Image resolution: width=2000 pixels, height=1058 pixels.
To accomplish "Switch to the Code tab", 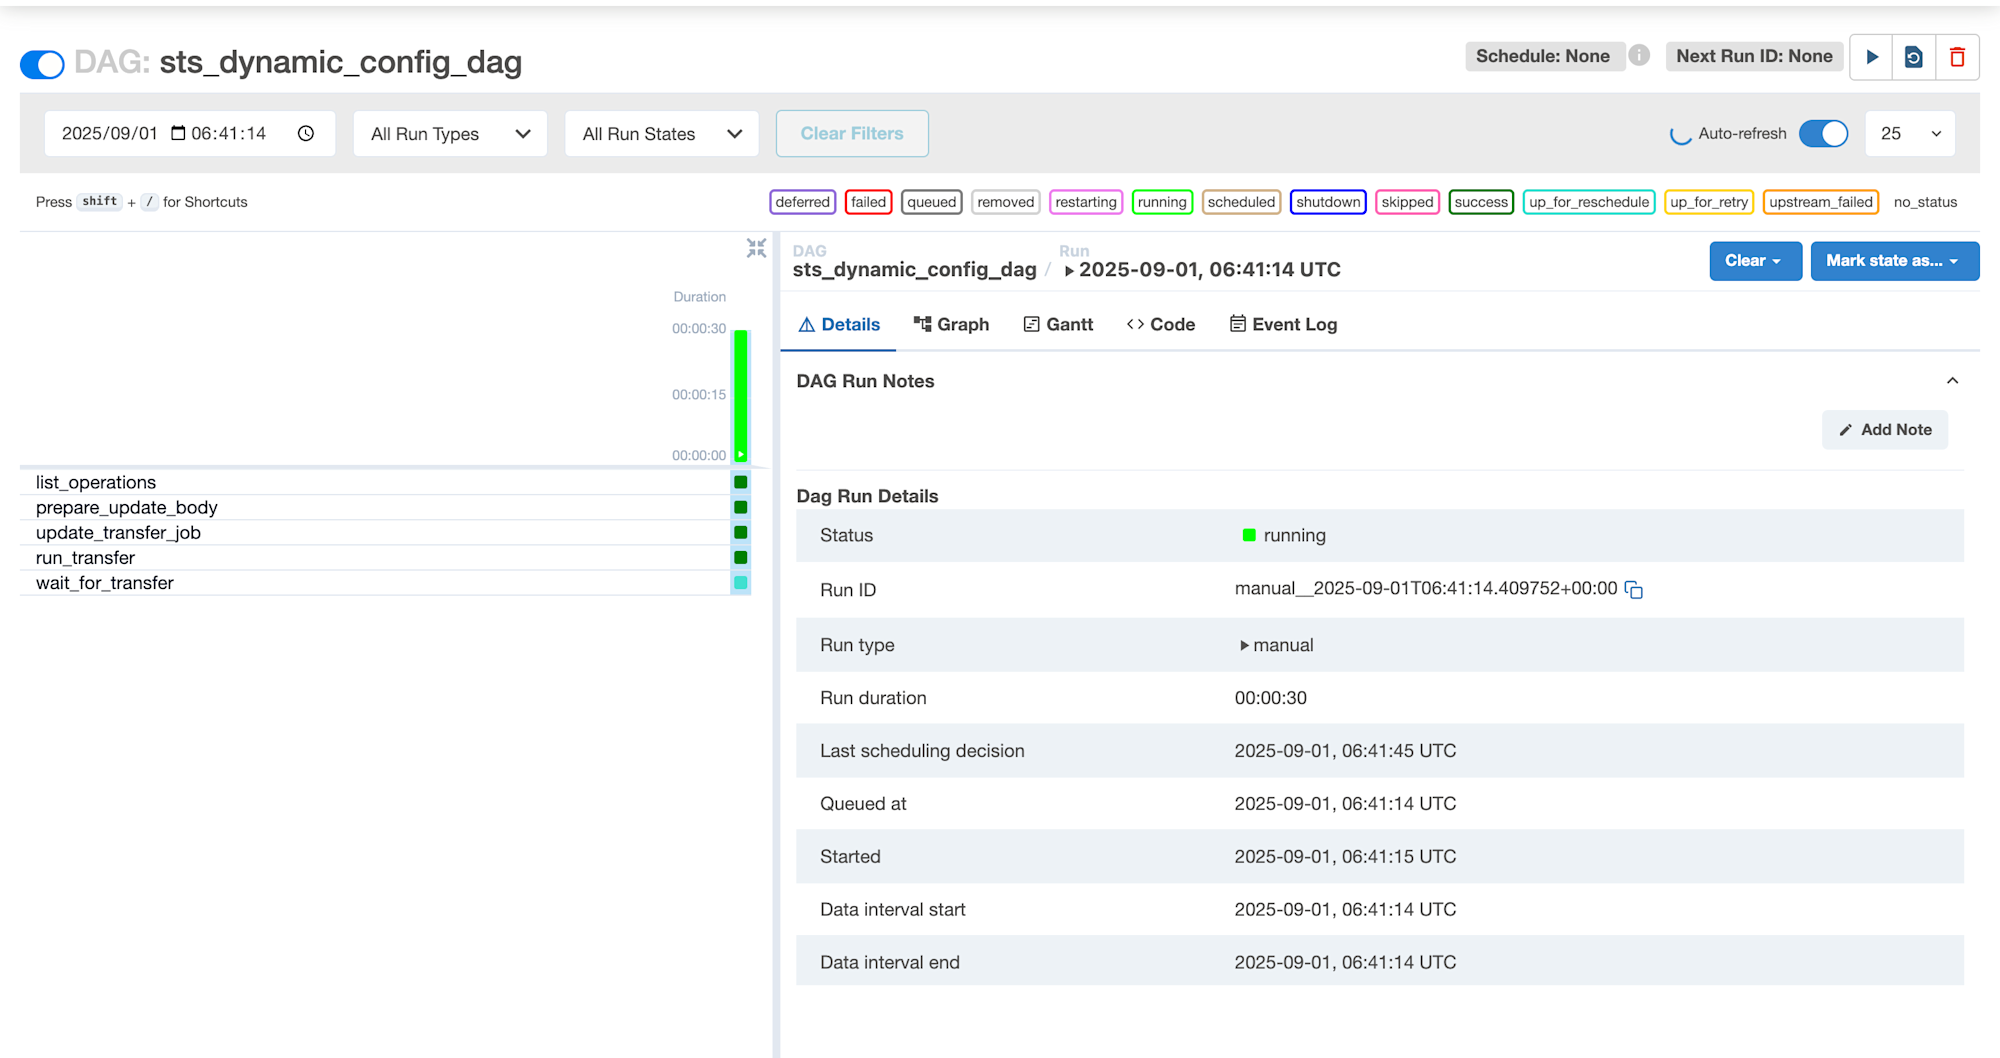I will coord(1161,324).
